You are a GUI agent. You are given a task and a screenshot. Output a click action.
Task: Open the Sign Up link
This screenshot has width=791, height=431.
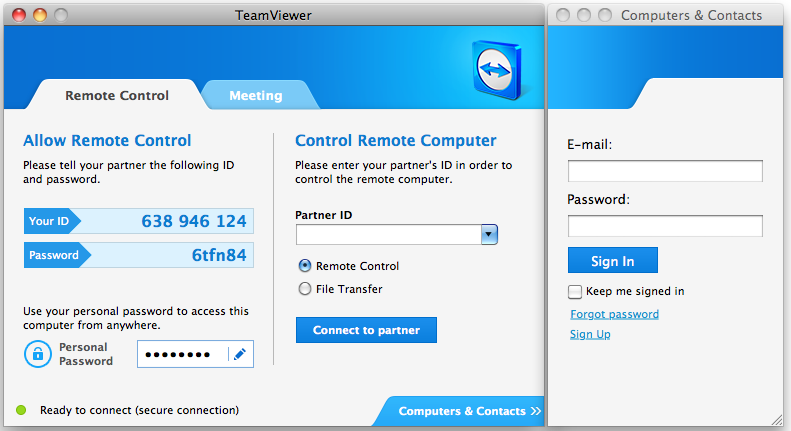coord(590,334)
